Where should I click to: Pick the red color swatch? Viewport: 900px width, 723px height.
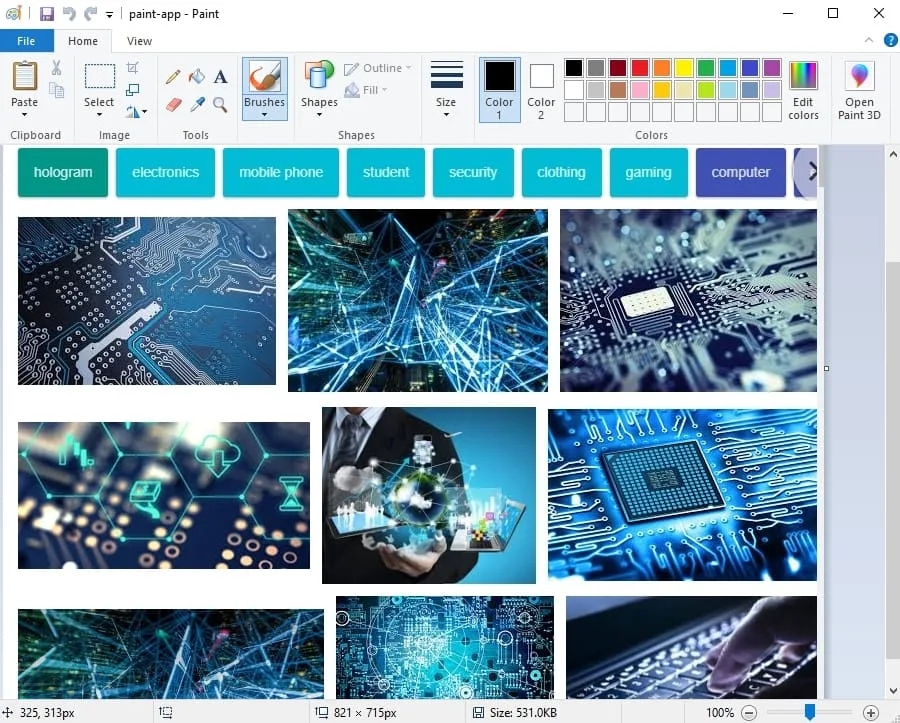click(x=639, y=68)
